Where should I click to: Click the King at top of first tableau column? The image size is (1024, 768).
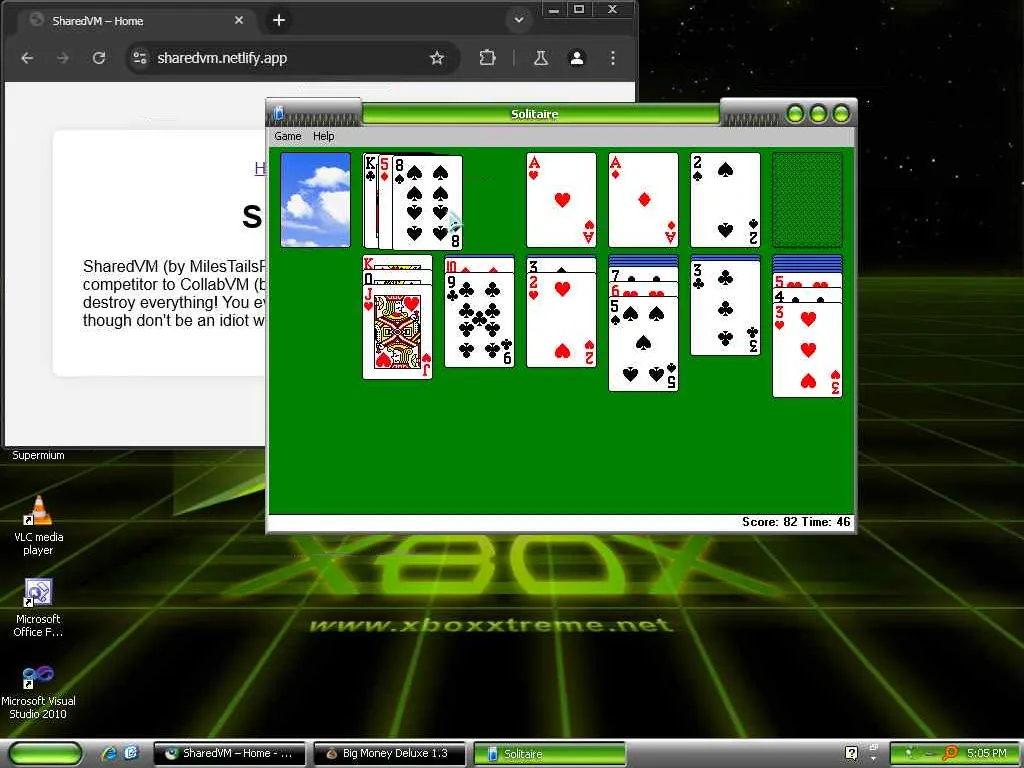[x=397, y=263]
